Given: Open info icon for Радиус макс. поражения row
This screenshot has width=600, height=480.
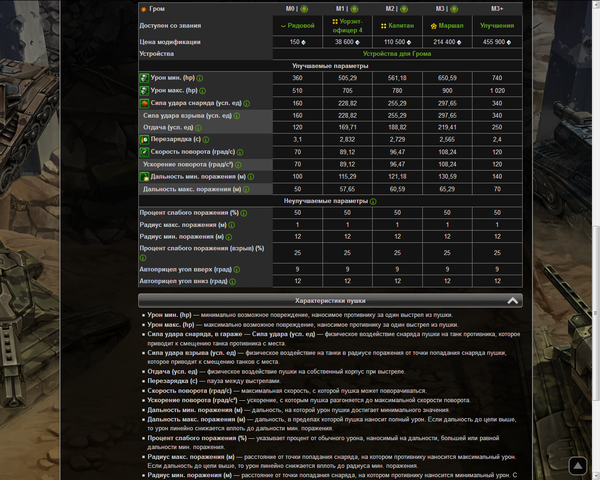Looking at the screenshot, I should click(232, 225).
